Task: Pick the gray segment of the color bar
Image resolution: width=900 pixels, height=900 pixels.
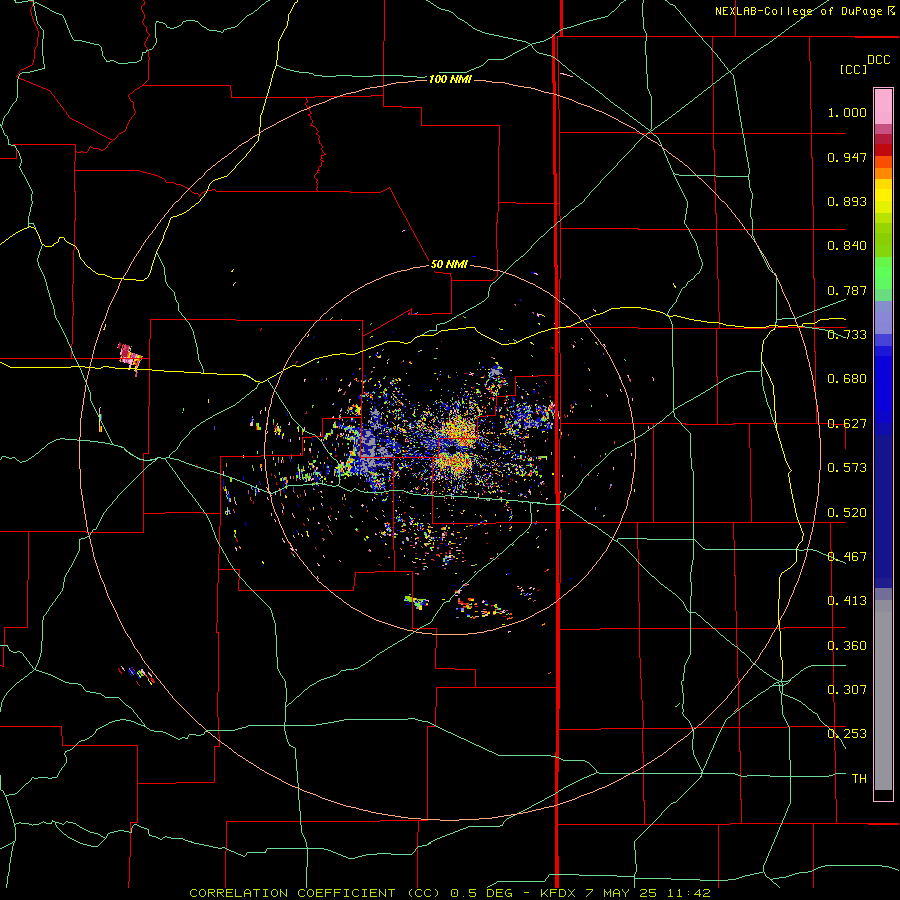Action: pyautogui.click(x=883, y=695)
